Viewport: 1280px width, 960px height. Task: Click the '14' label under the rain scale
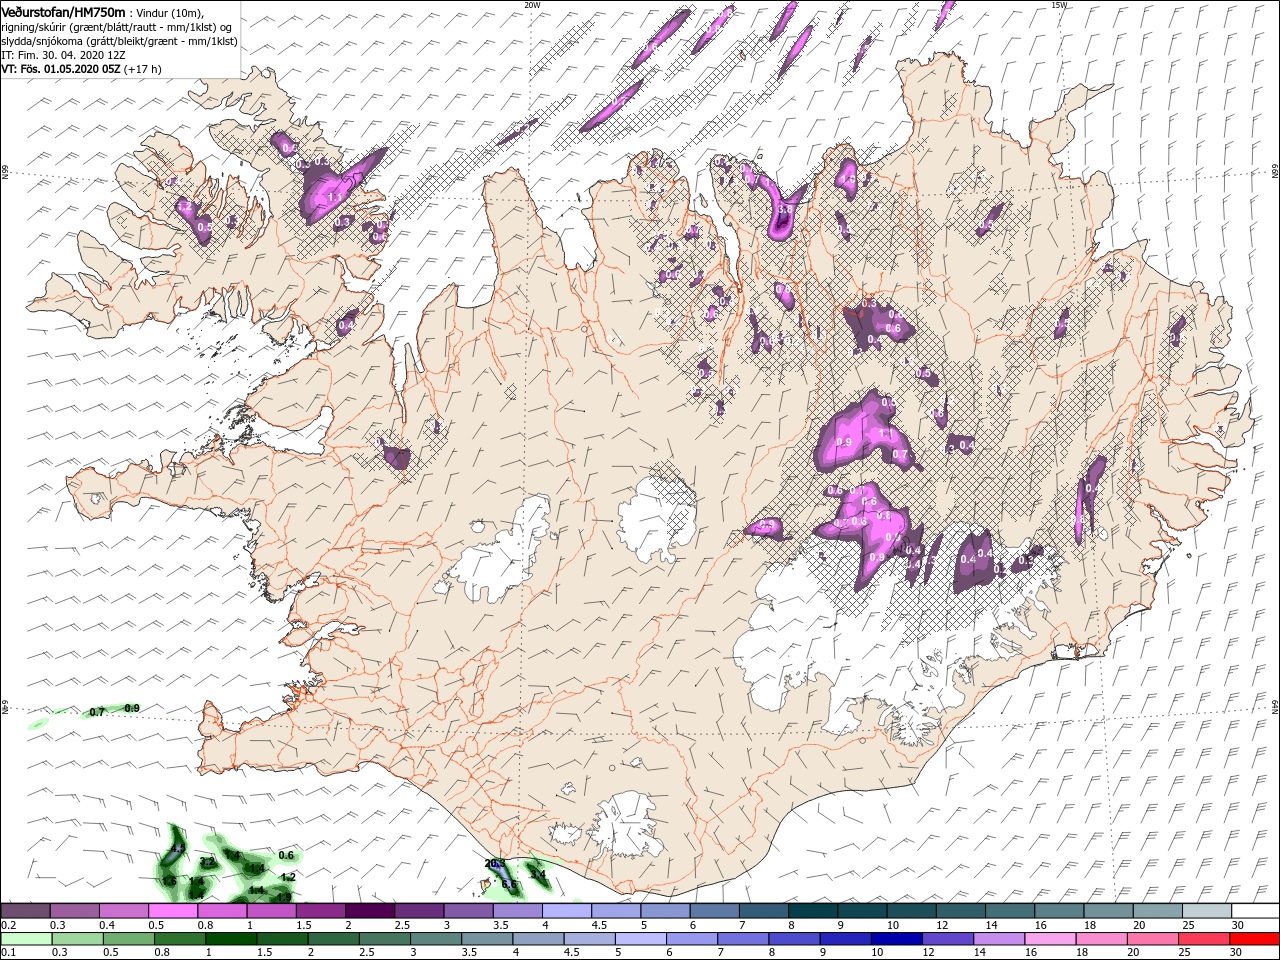click(980, 954)
